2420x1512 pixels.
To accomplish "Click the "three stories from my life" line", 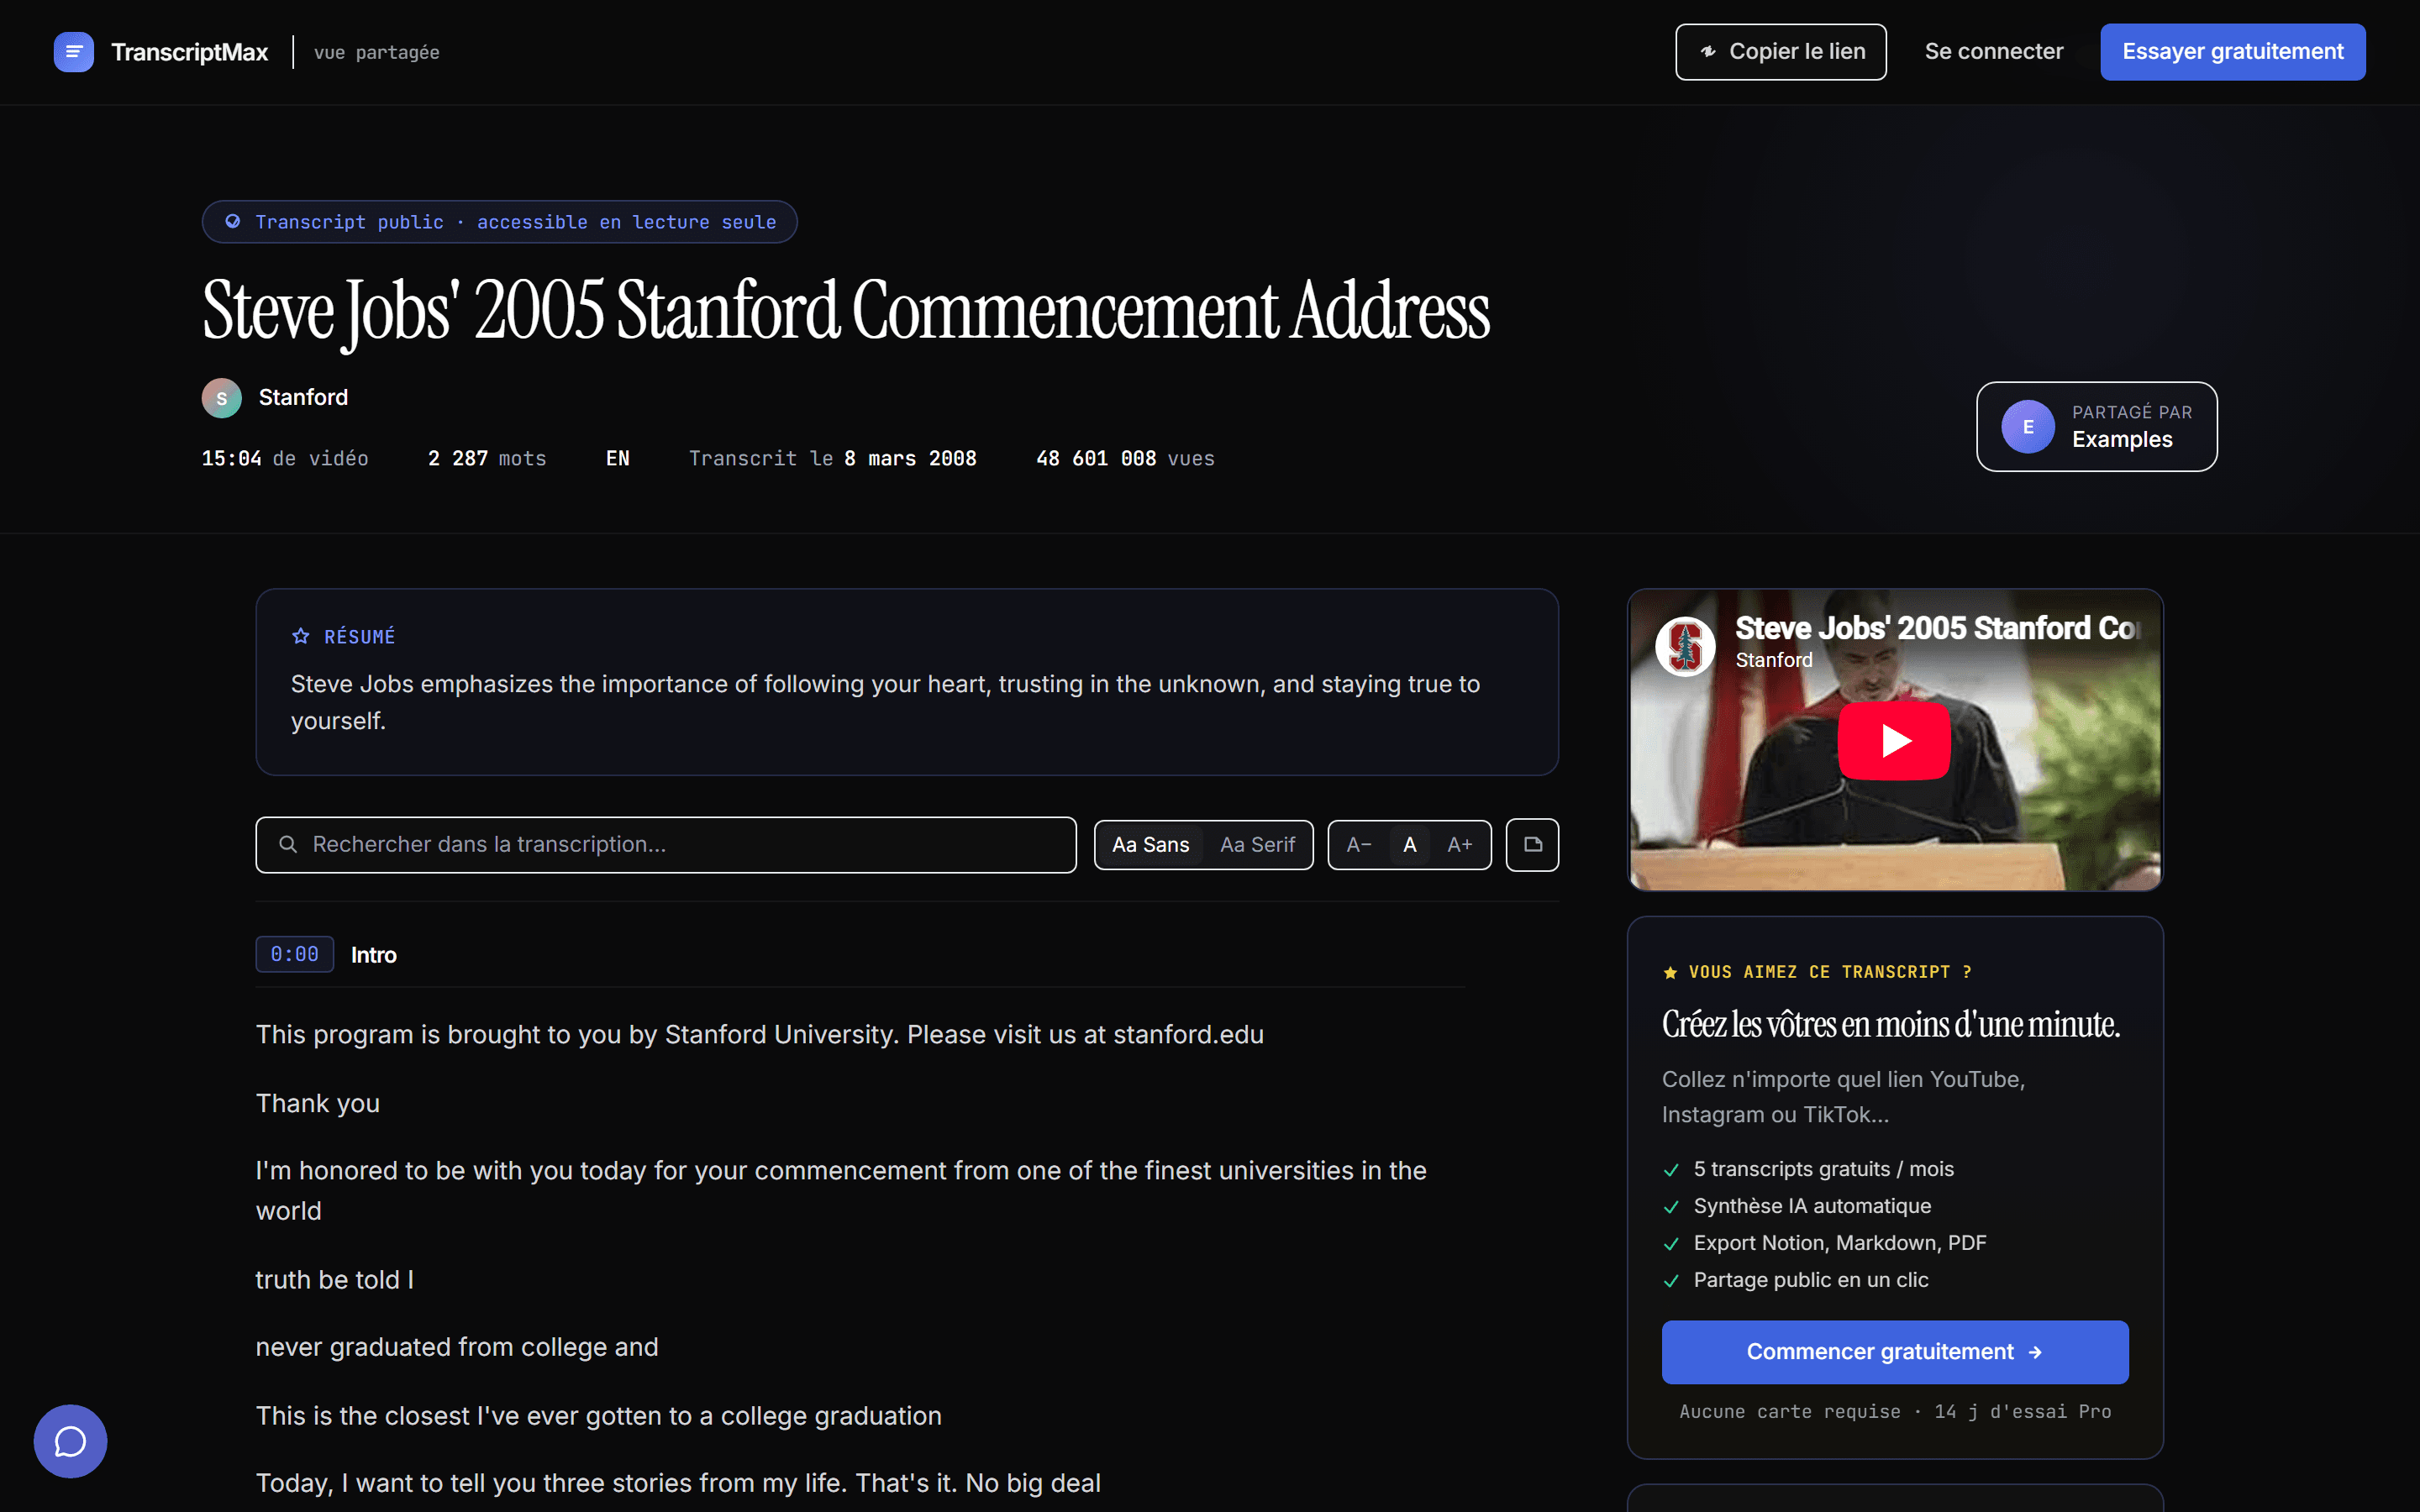I will point(678,1483).
